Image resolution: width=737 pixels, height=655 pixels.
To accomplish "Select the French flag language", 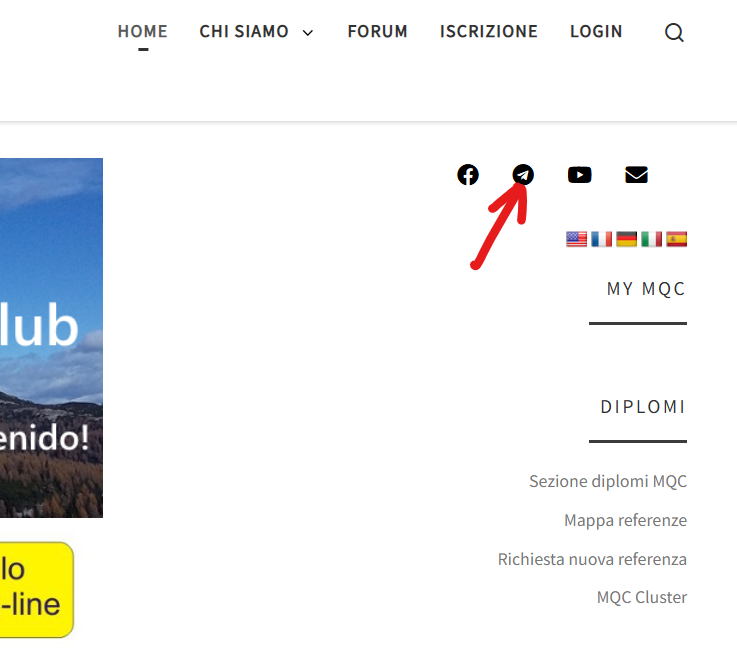I will click(601, 239).
